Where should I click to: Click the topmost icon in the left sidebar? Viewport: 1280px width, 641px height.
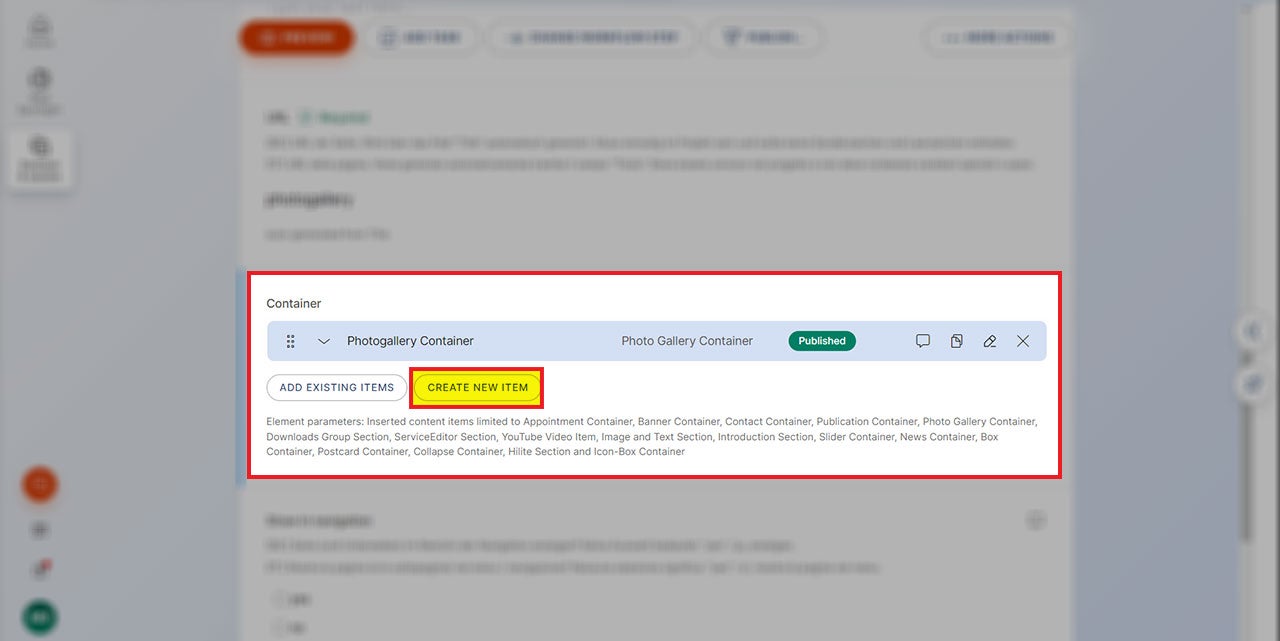click(x=40, y=30)
